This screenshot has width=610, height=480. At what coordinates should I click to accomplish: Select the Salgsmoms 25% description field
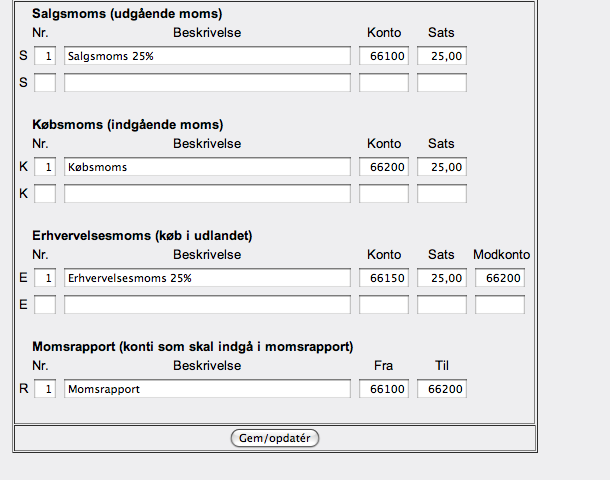coord(207,56)
